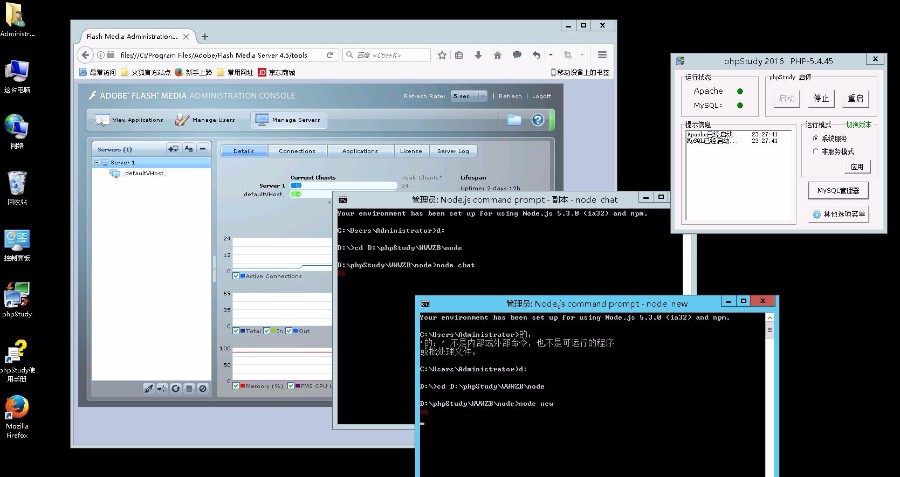Bookmark this page with star icon
Image resolution: width=900 pixels, height=477 pixels.
coord(440,55)
